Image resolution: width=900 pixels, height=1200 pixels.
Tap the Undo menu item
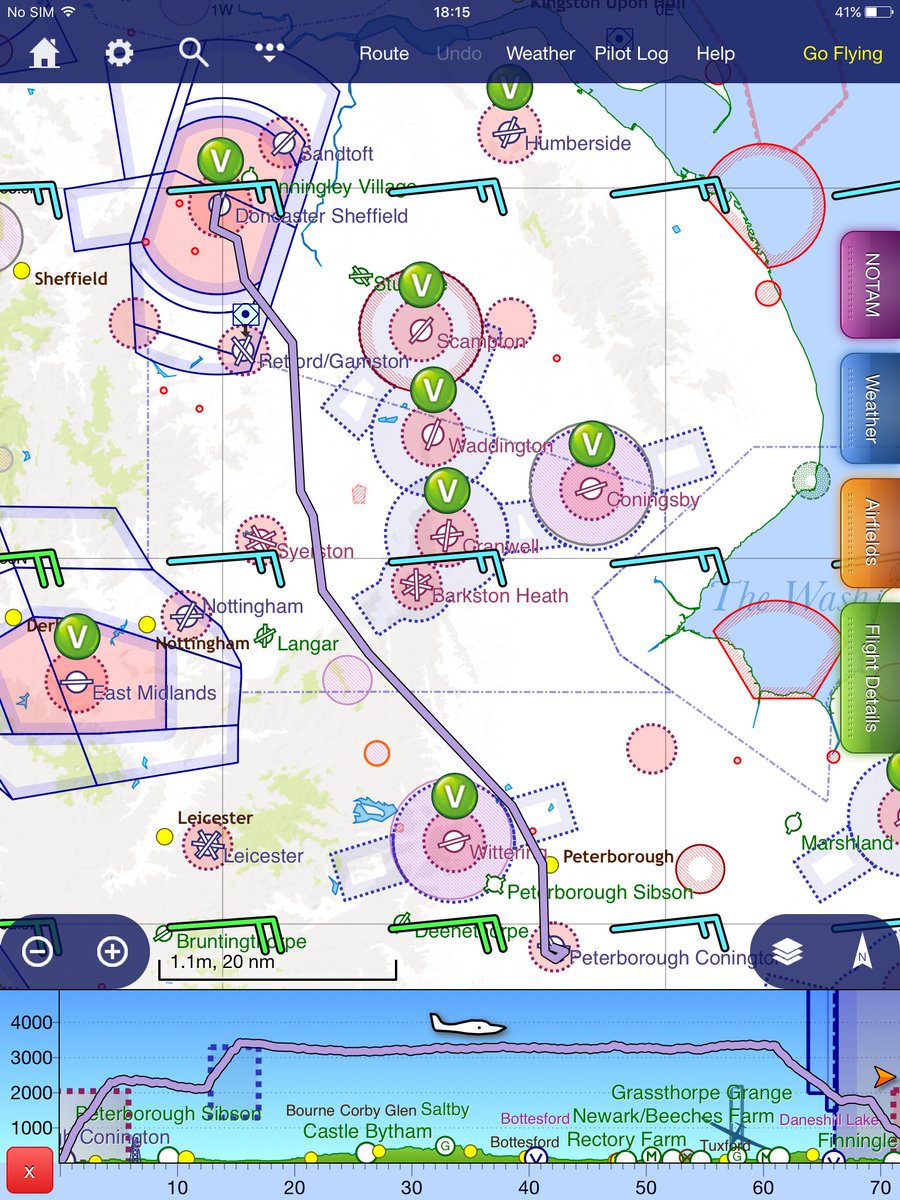[459, 53]
